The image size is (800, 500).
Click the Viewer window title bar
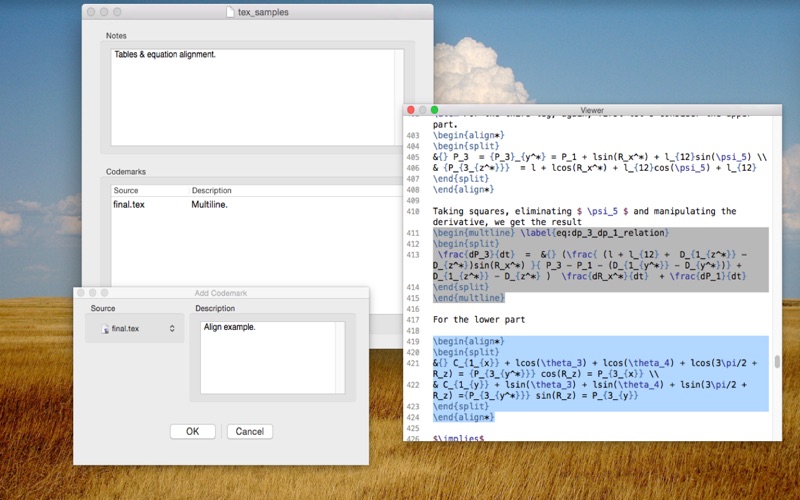[592, 110]
